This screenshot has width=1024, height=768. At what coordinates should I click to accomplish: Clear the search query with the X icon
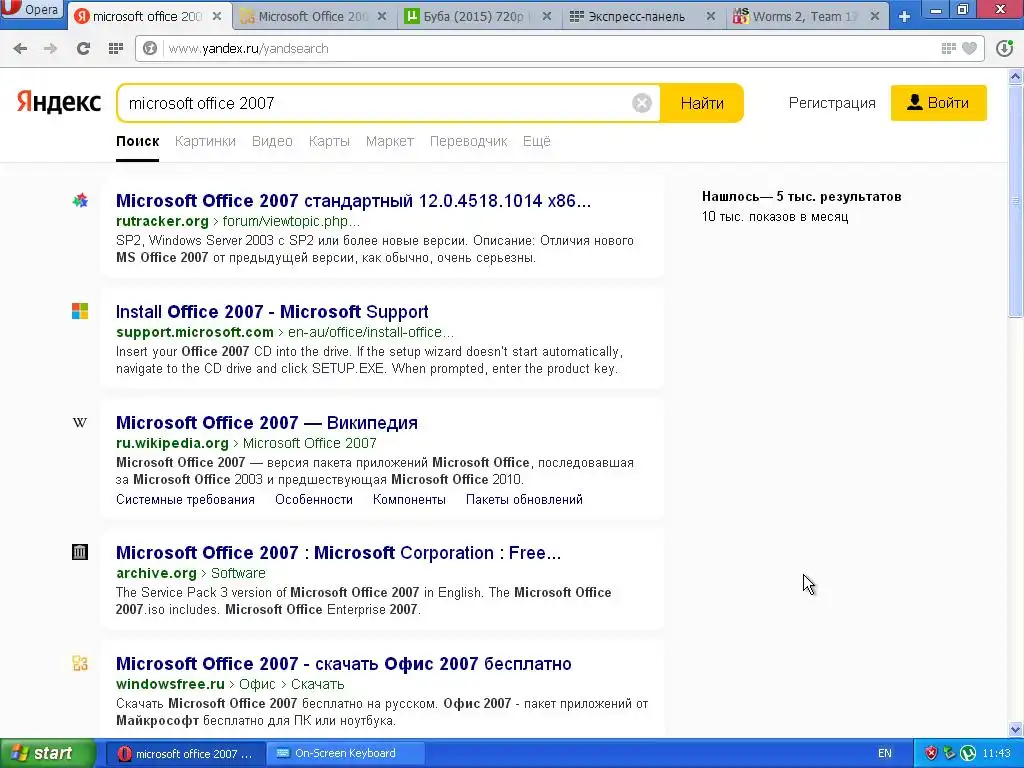coord(642,103)
